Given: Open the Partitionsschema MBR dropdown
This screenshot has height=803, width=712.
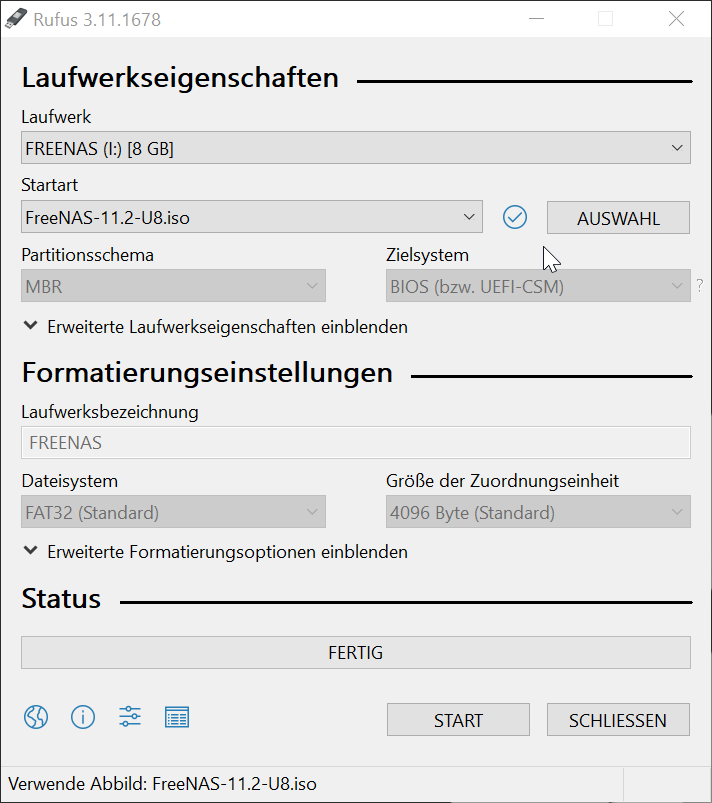Looking at the screenshot, I should [x=173, y=286].
